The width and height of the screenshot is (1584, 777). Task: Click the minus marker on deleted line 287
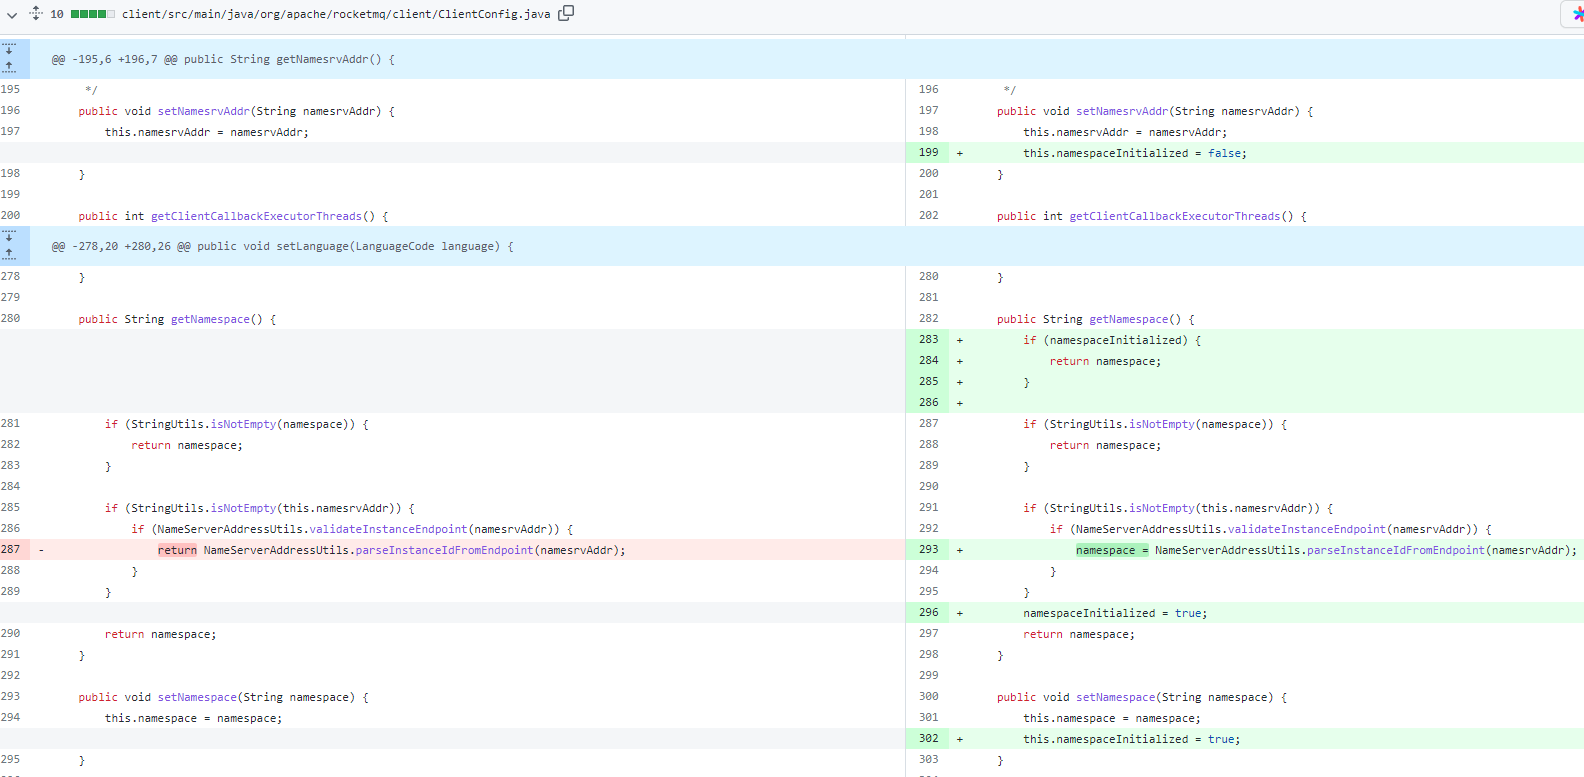[x=41, y=550]
